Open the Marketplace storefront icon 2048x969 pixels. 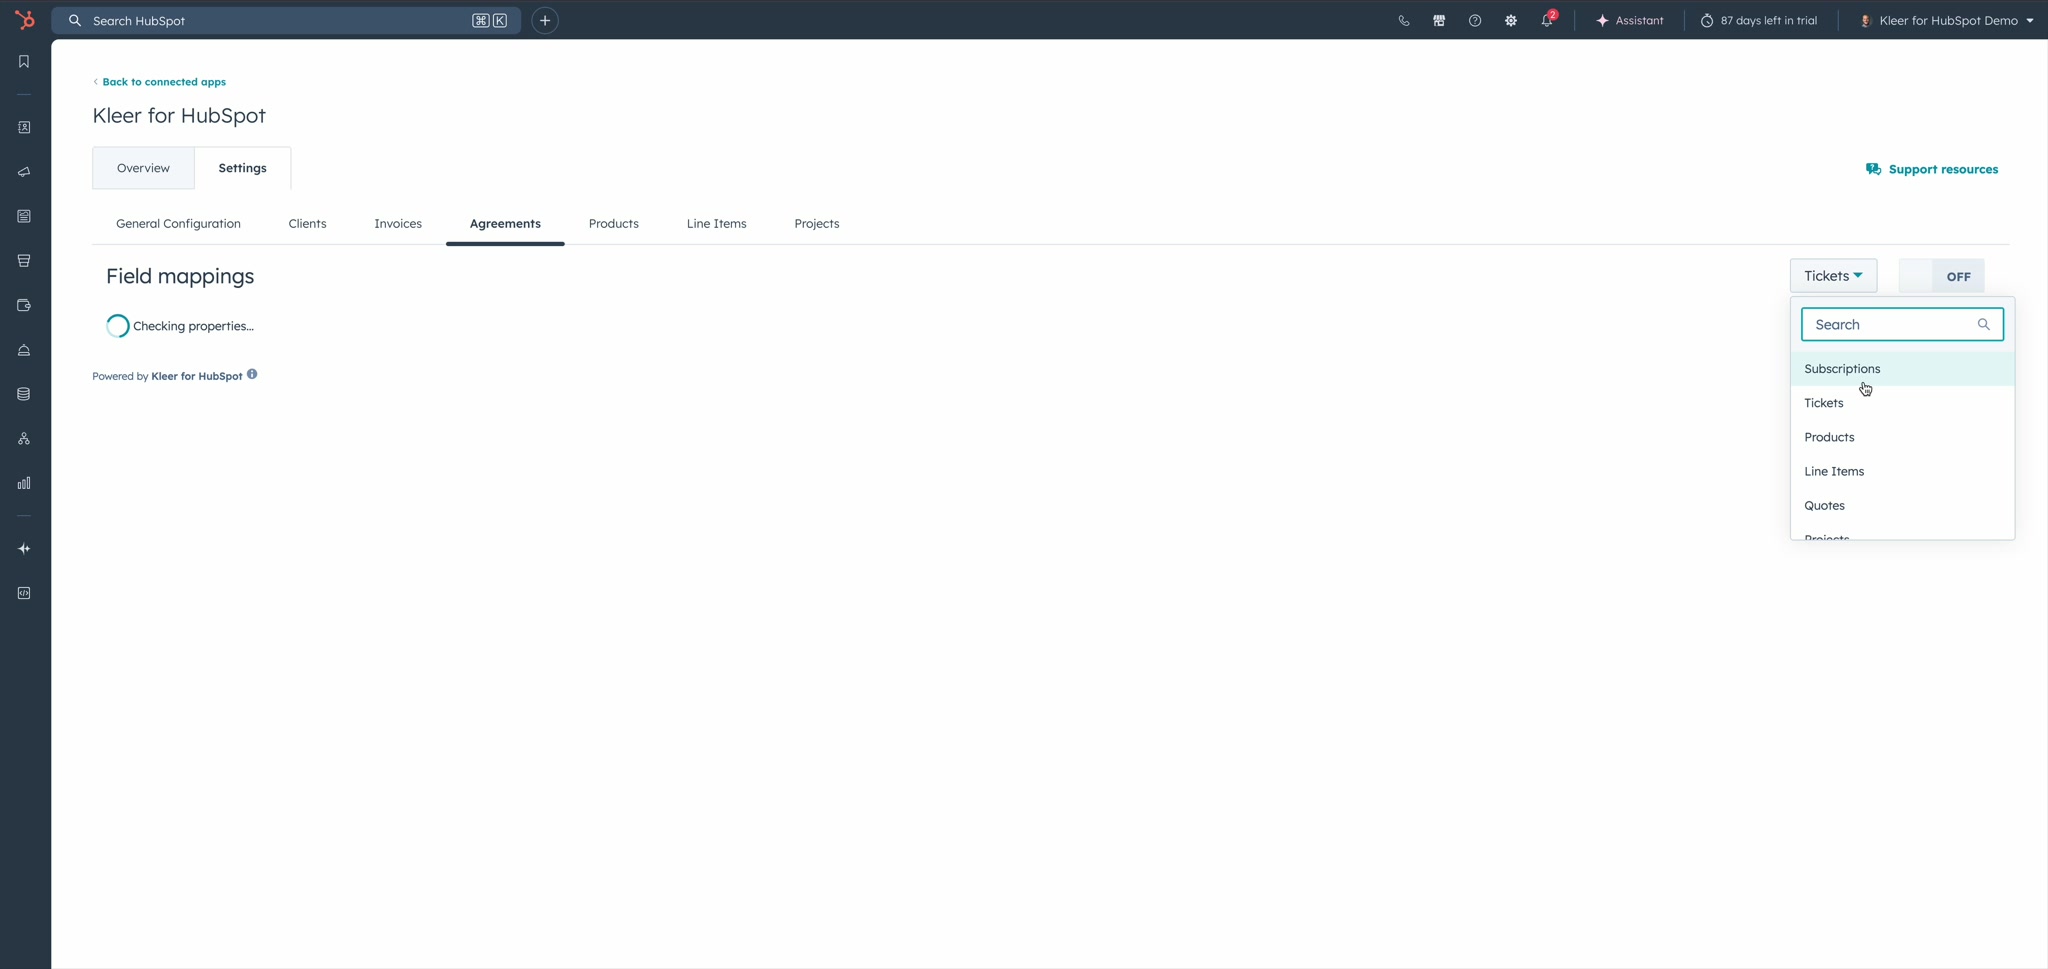coord(1439,20)
